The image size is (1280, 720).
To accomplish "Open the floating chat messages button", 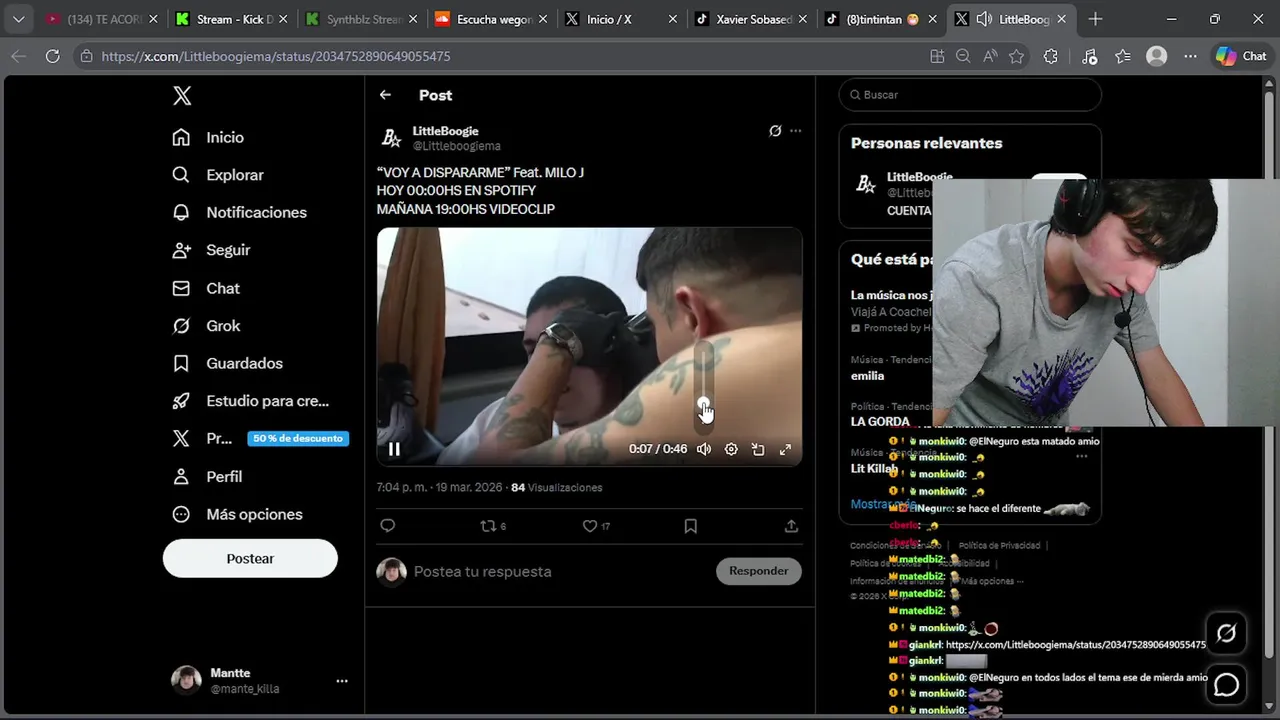I will (1226, 685).
